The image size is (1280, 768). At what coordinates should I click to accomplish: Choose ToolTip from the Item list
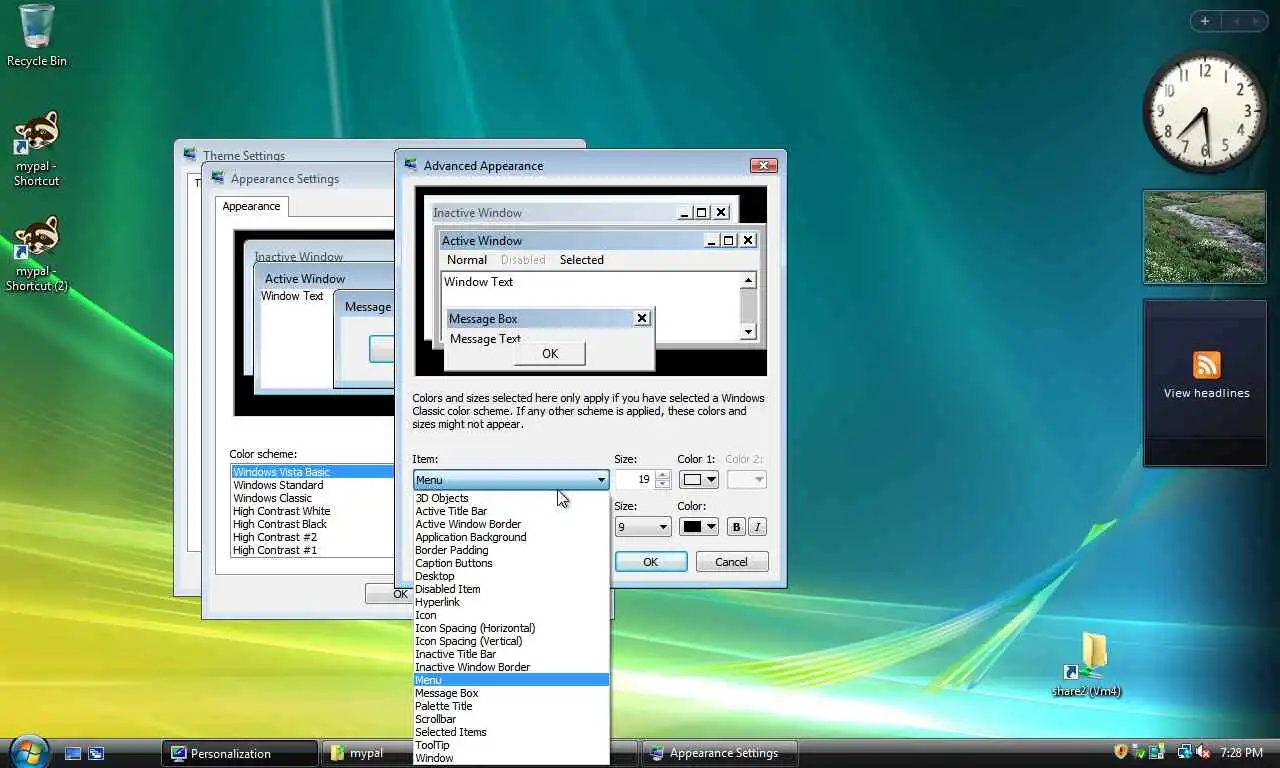tap(511, 745)
